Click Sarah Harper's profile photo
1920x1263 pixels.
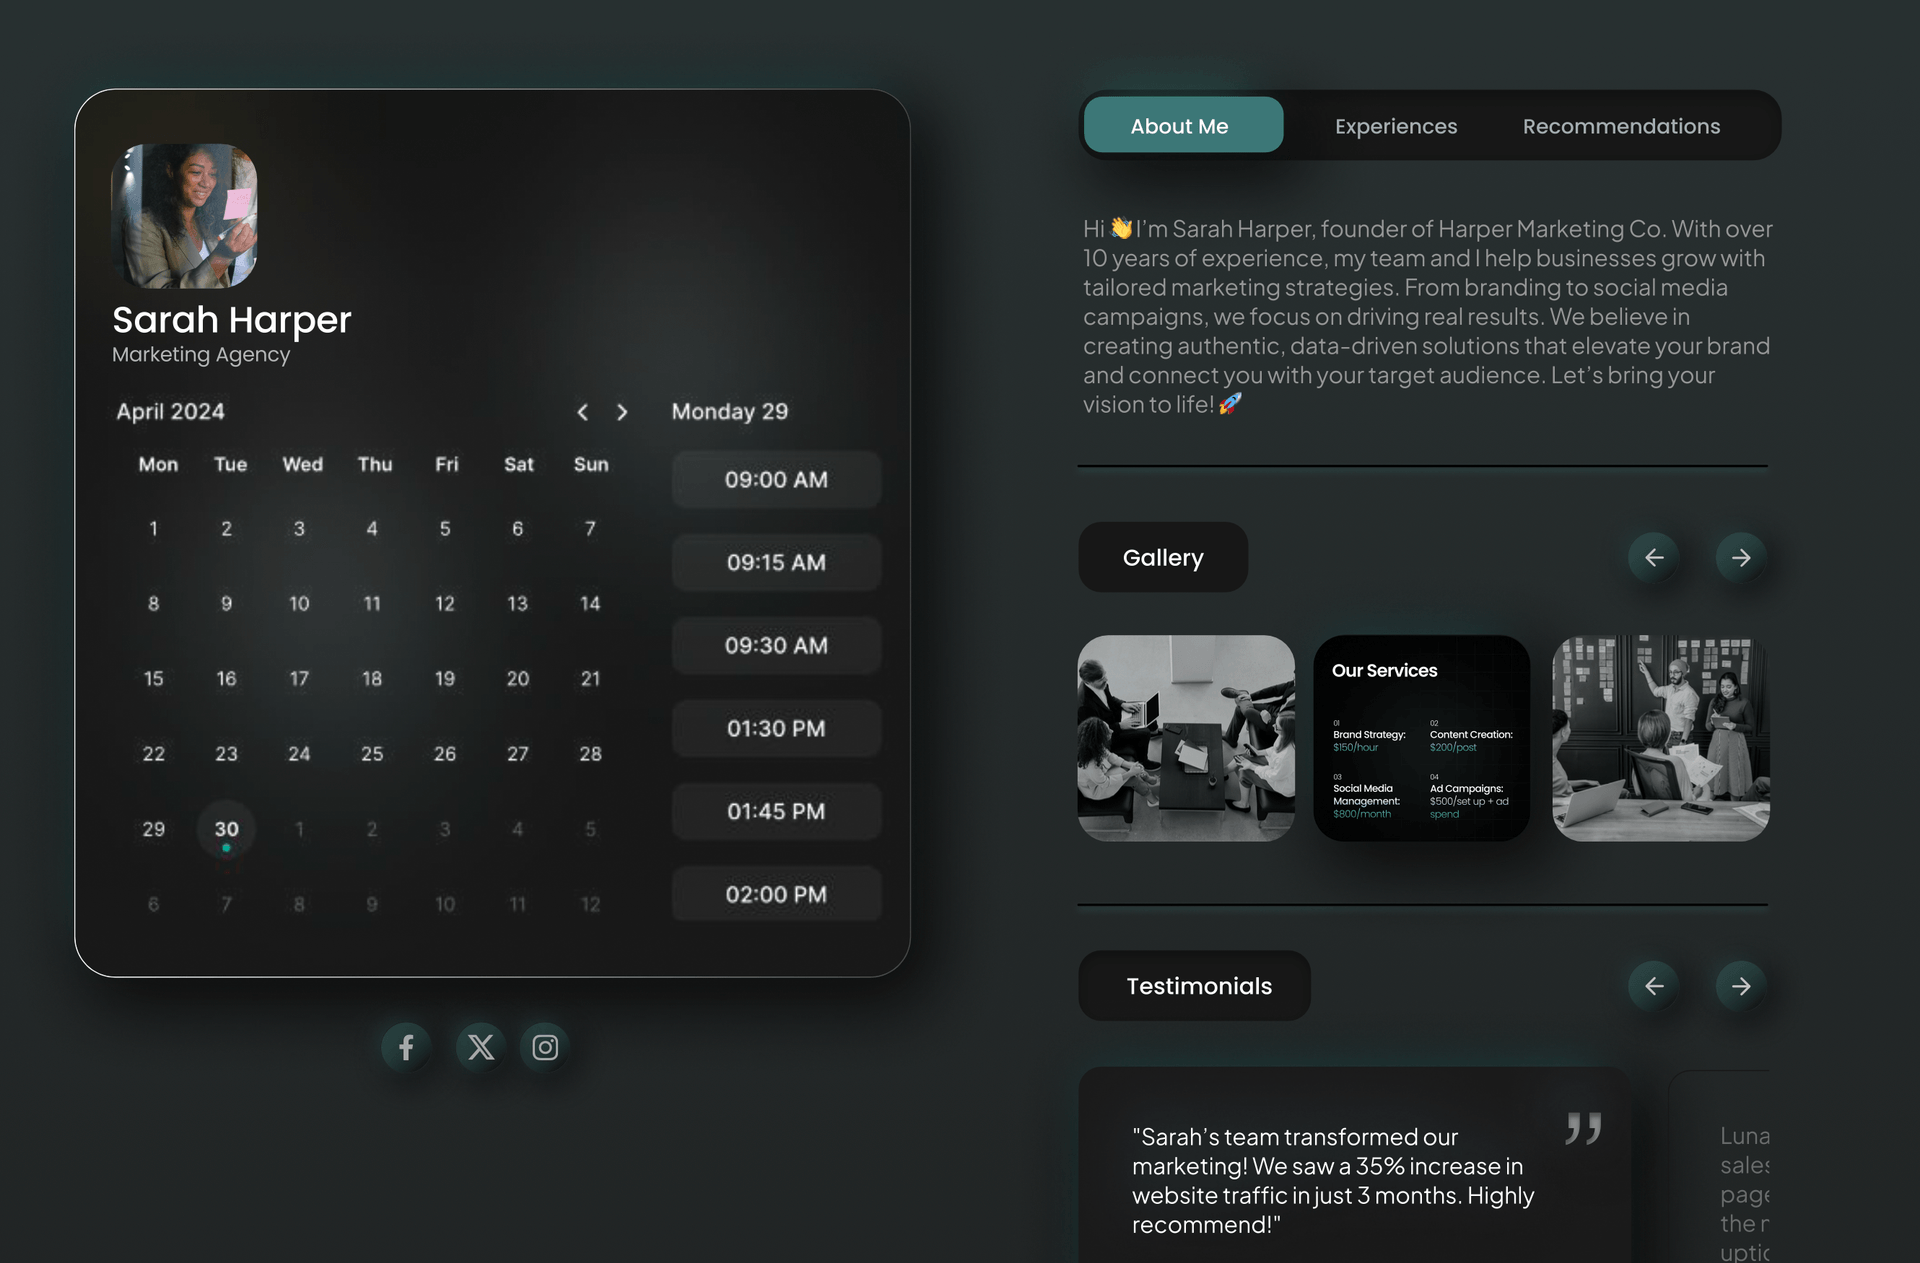point(184,216)
